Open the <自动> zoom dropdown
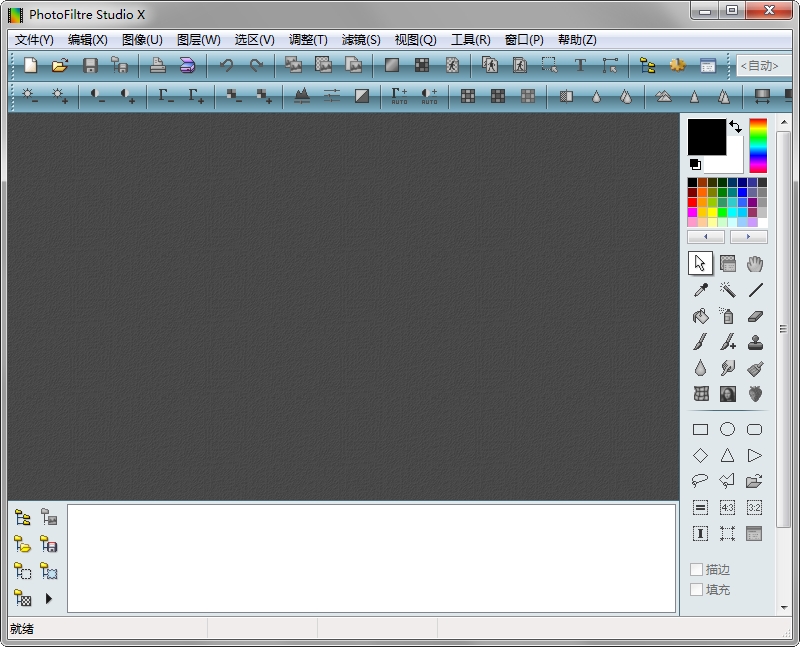This screenshot has height=647, width=800. click(x=764, y=65)
